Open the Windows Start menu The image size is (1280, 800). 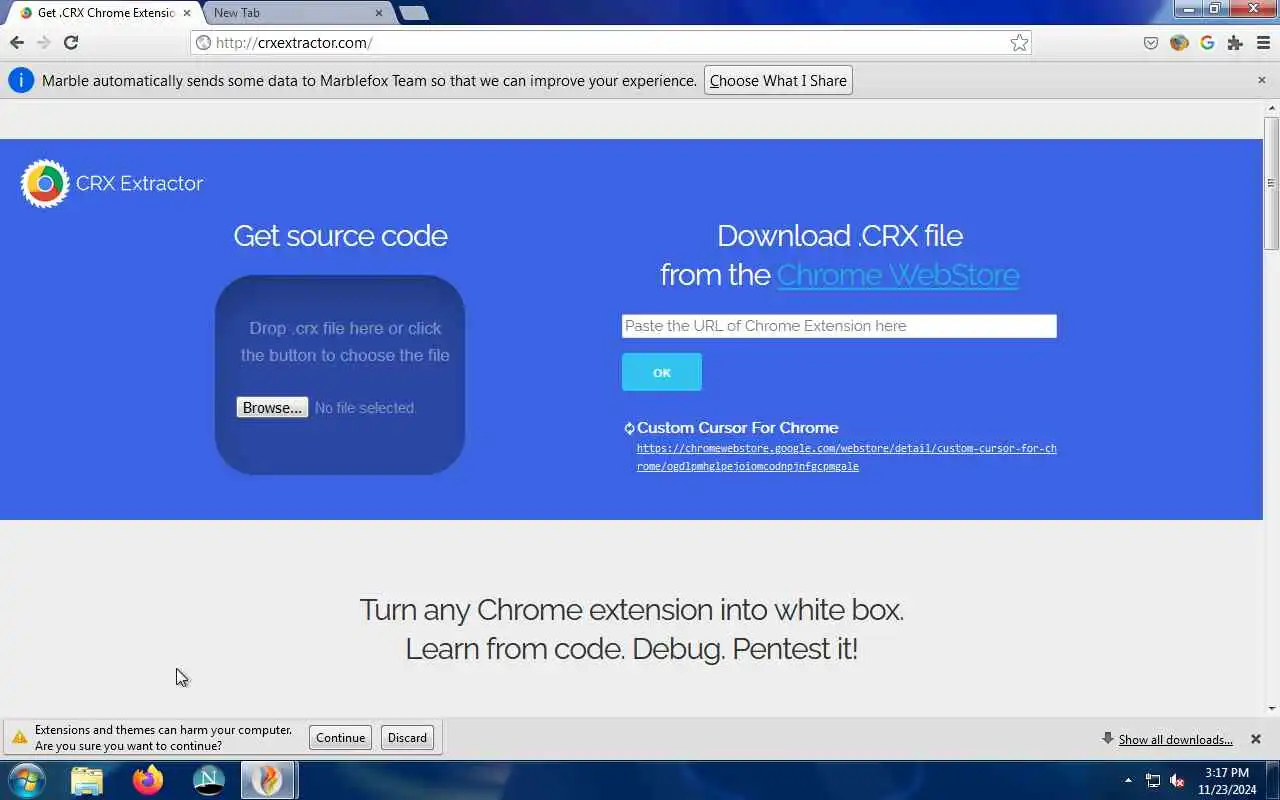[27, 780]
